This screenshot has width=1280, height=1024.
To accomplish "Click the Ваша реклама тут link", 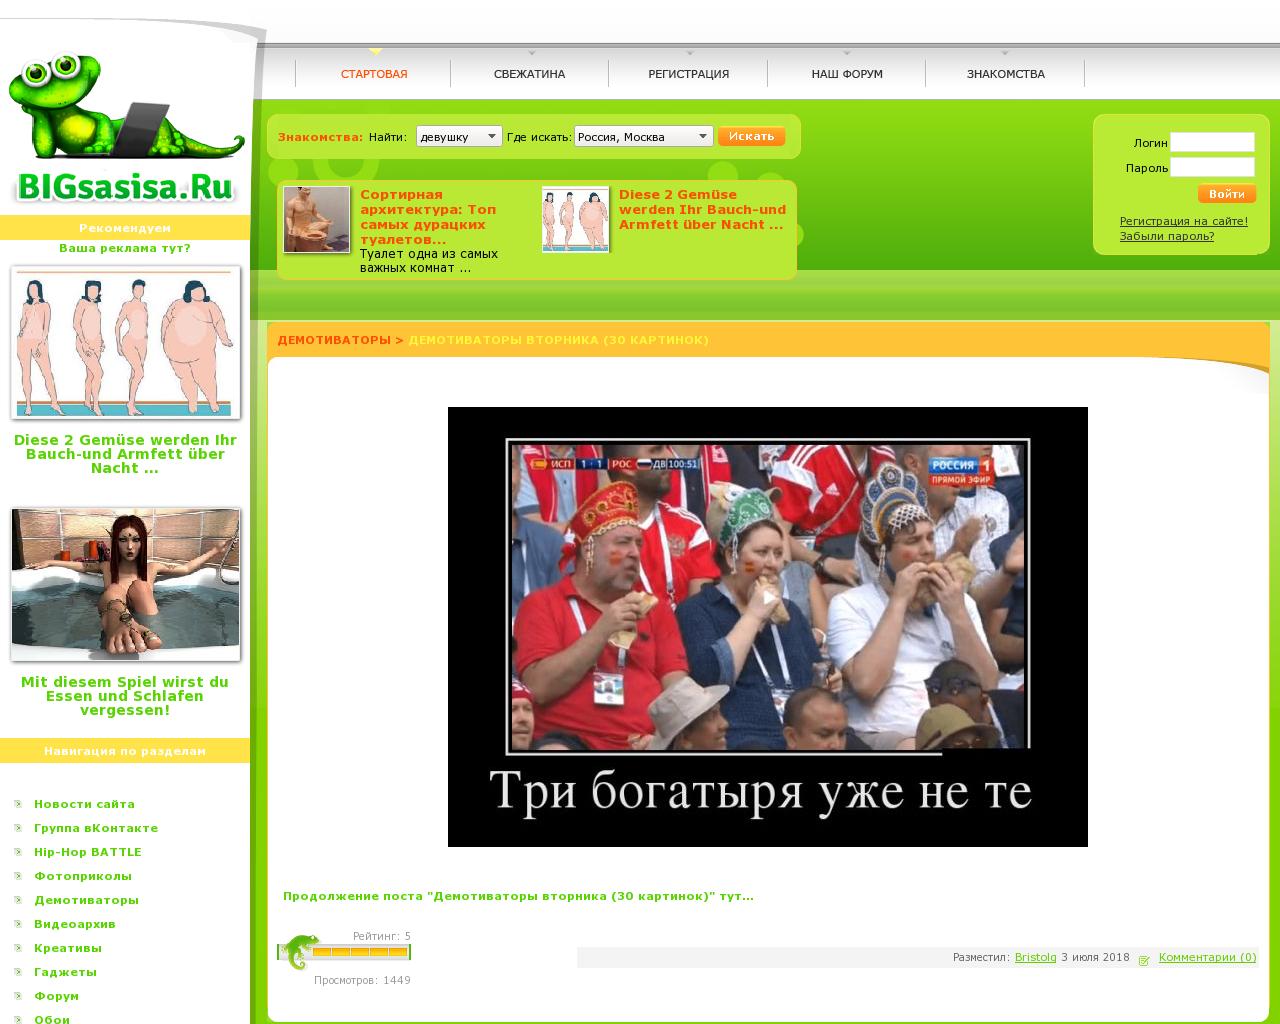I will tap(125, 248).
